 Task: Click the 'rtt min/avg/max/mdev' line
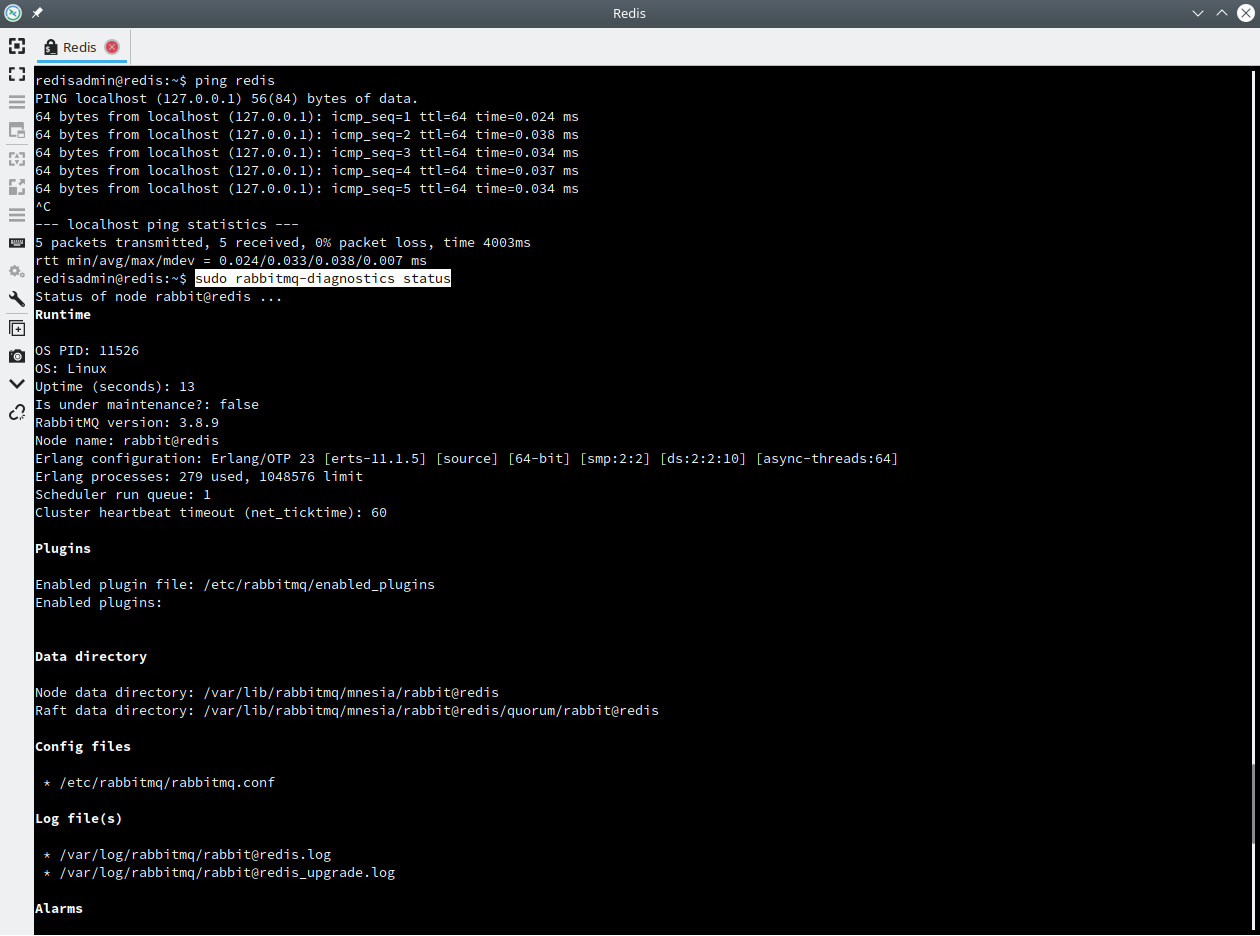231,261
